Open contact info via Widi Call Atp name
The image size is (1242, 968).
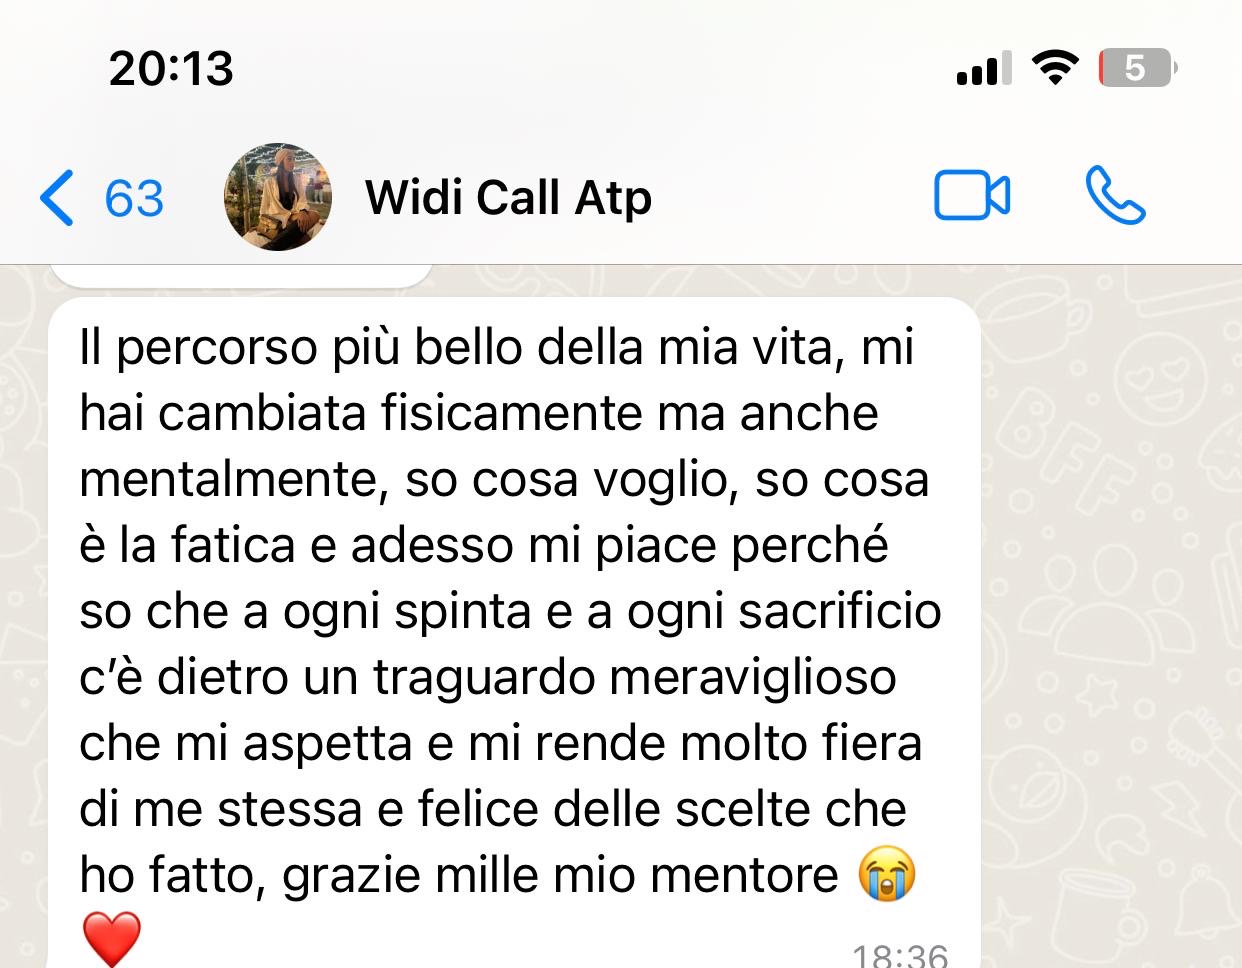(x=508, y=197)
